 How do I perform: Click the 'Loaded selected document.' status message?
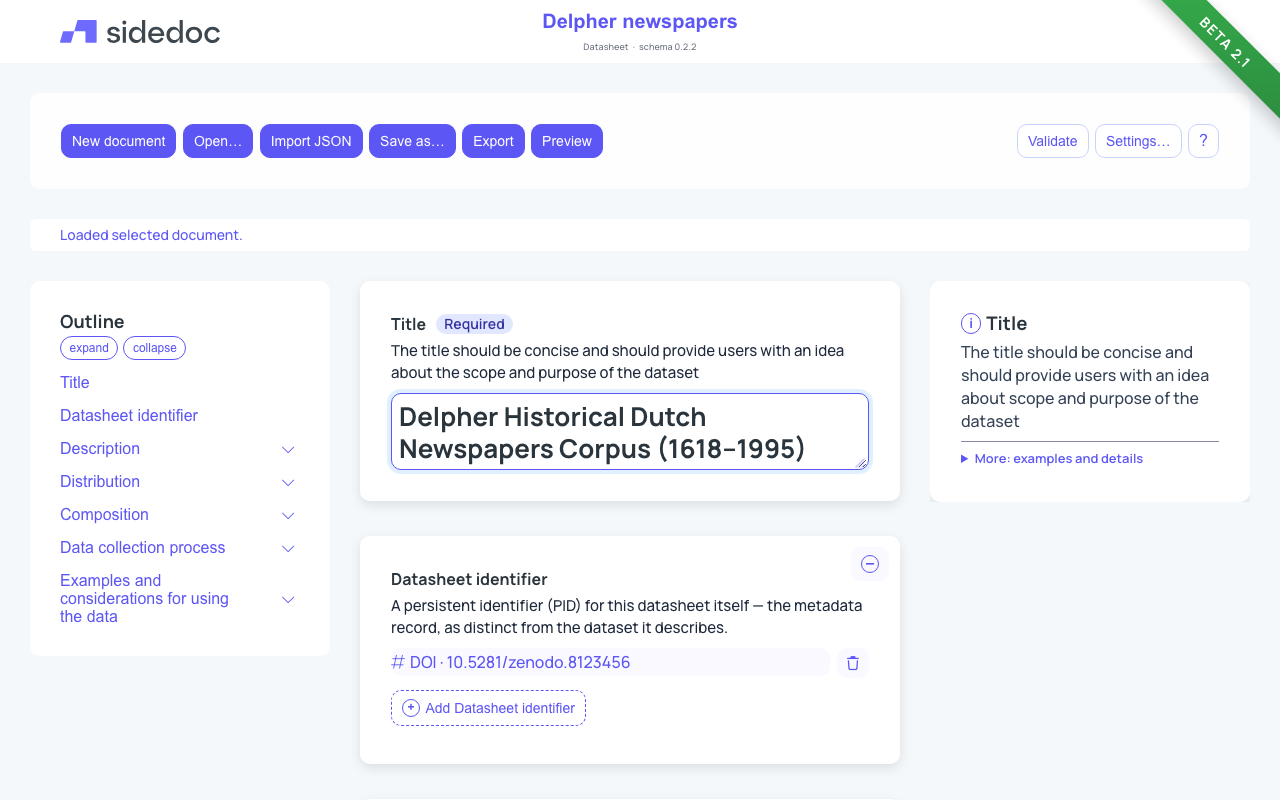pyautogui.click(x=151, y=235)
